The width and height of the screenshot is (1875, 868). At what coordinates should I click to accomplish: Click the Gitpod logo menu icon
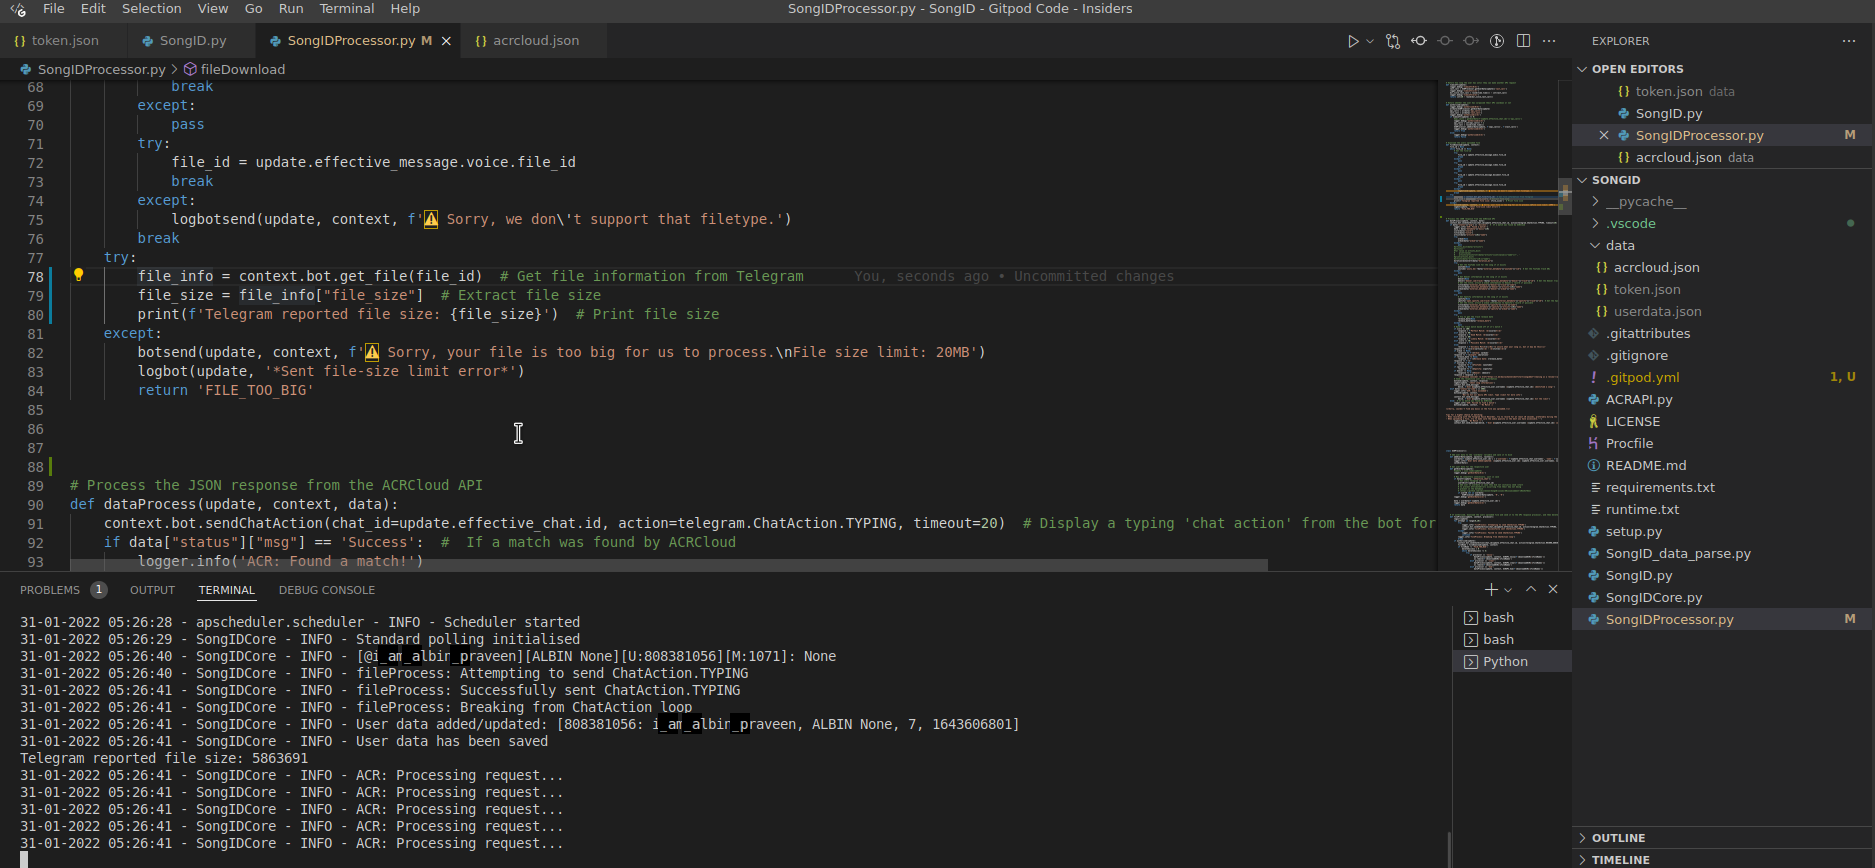[18, 9]
